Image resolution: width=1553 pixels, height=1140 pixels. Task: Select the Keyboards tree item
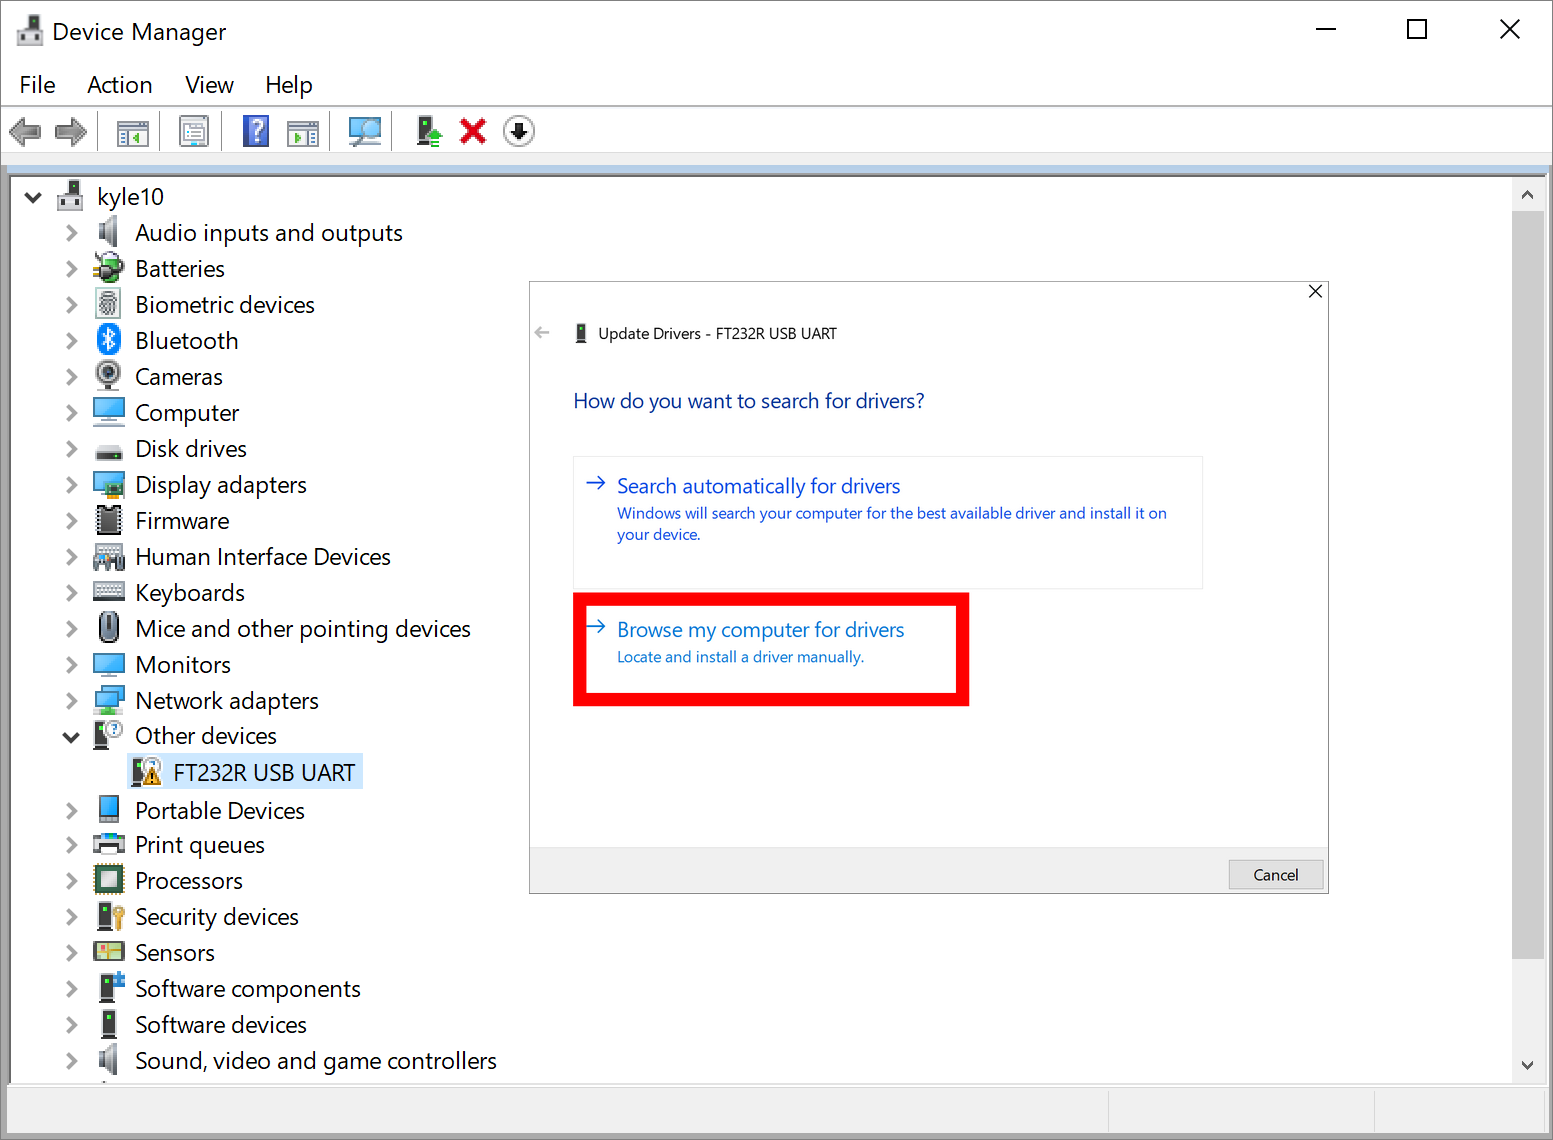click(190, 593)
